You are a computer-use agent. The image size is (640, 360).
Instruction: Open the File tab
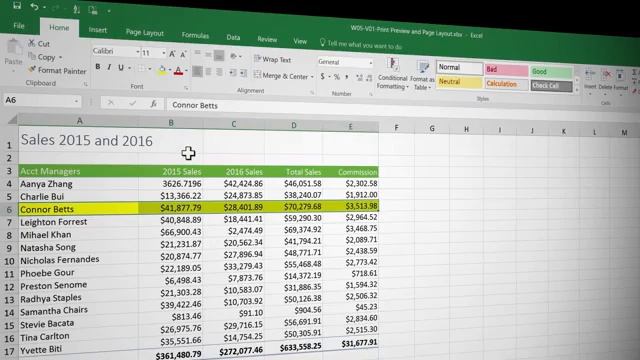pos(19,25)
